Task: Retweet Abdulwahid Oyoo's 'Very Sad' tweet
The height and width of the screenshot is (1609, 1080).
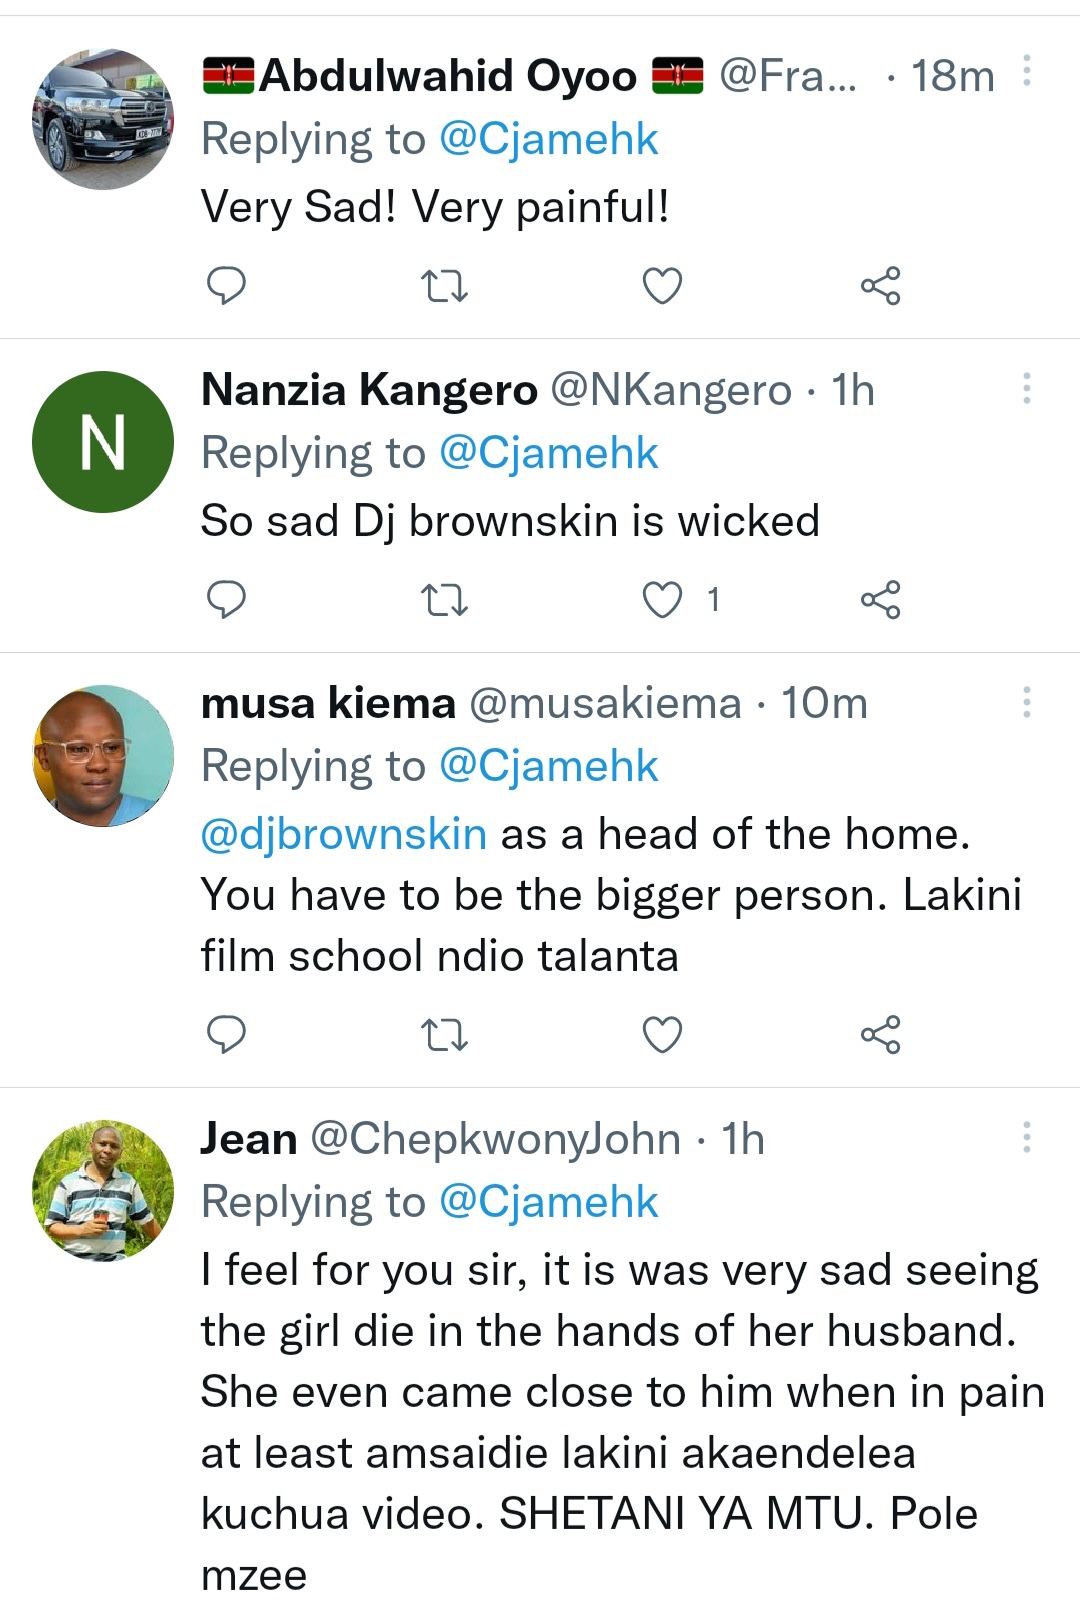Action: [444, 286]
